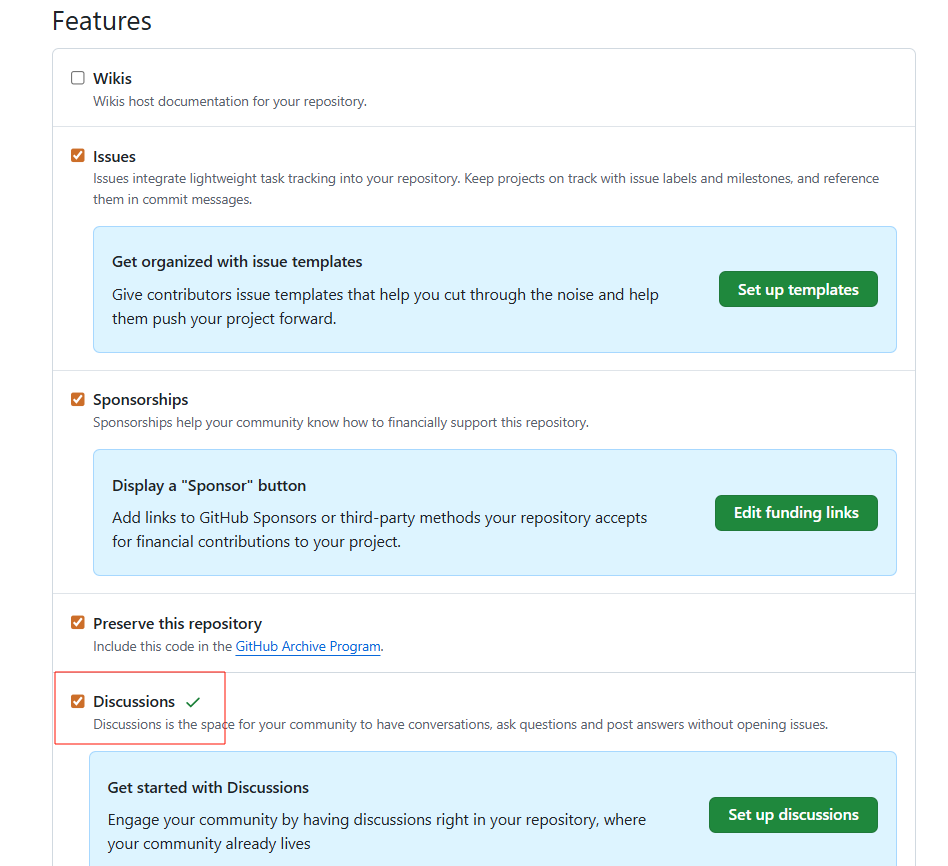Click the Preserve this repository label

(177, 623)
